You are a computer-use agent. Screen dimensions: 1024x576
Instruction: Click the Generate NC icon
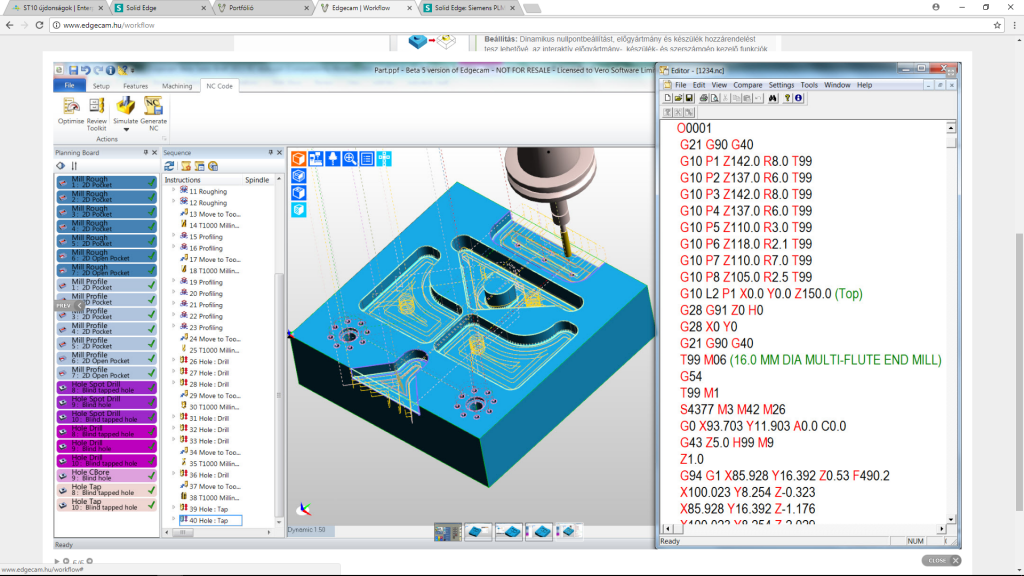pos(153,106)
